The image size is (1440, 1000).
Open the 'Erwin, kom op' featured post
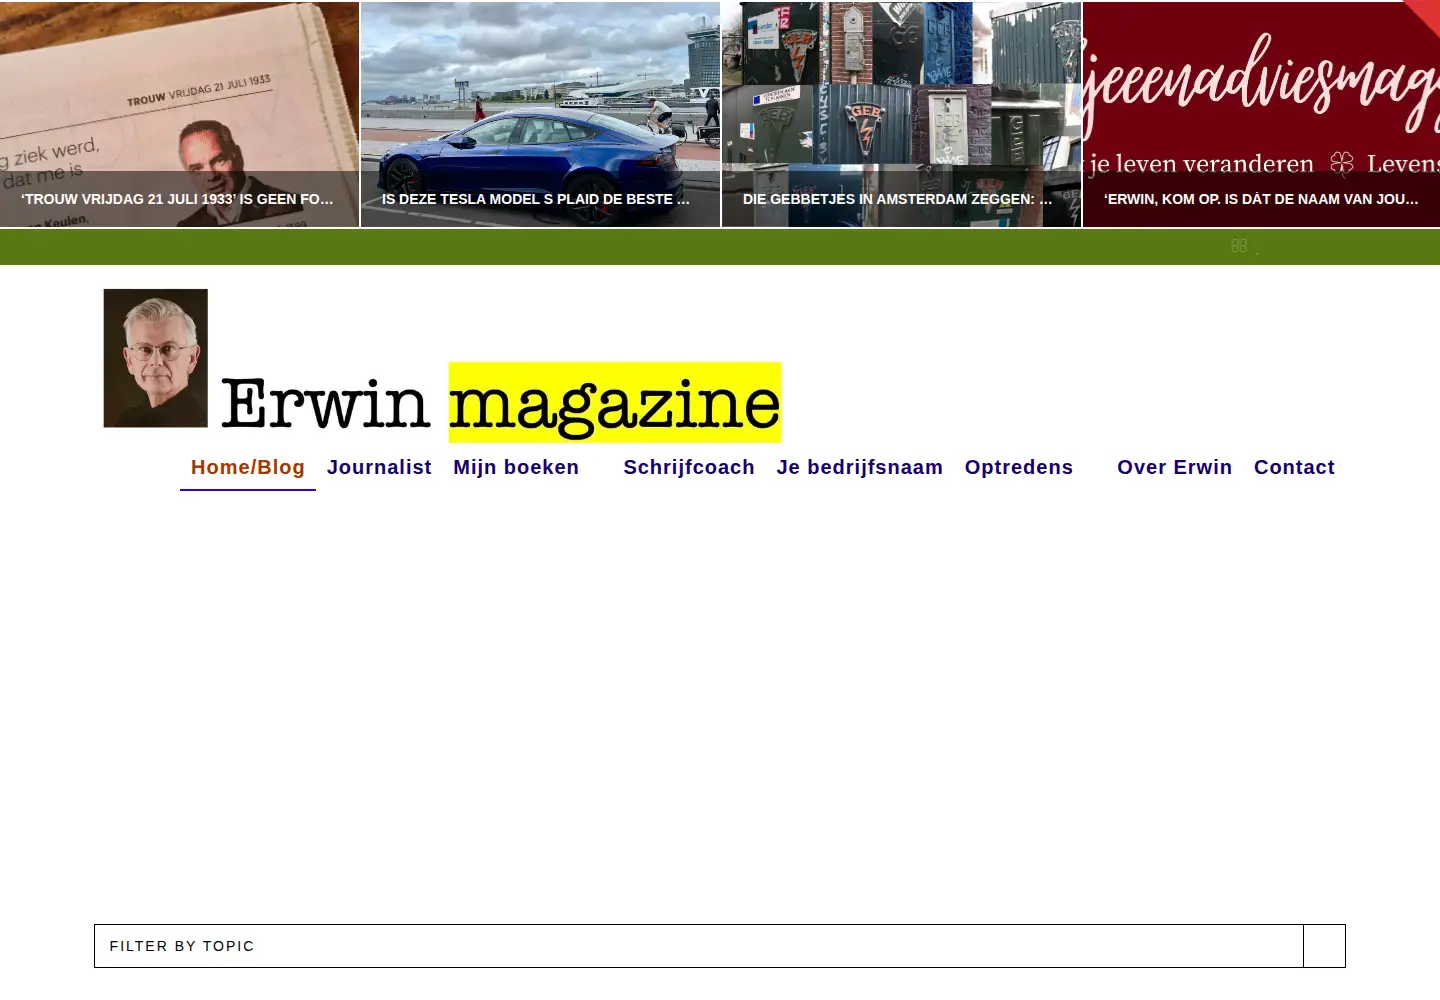(1261, 114)
